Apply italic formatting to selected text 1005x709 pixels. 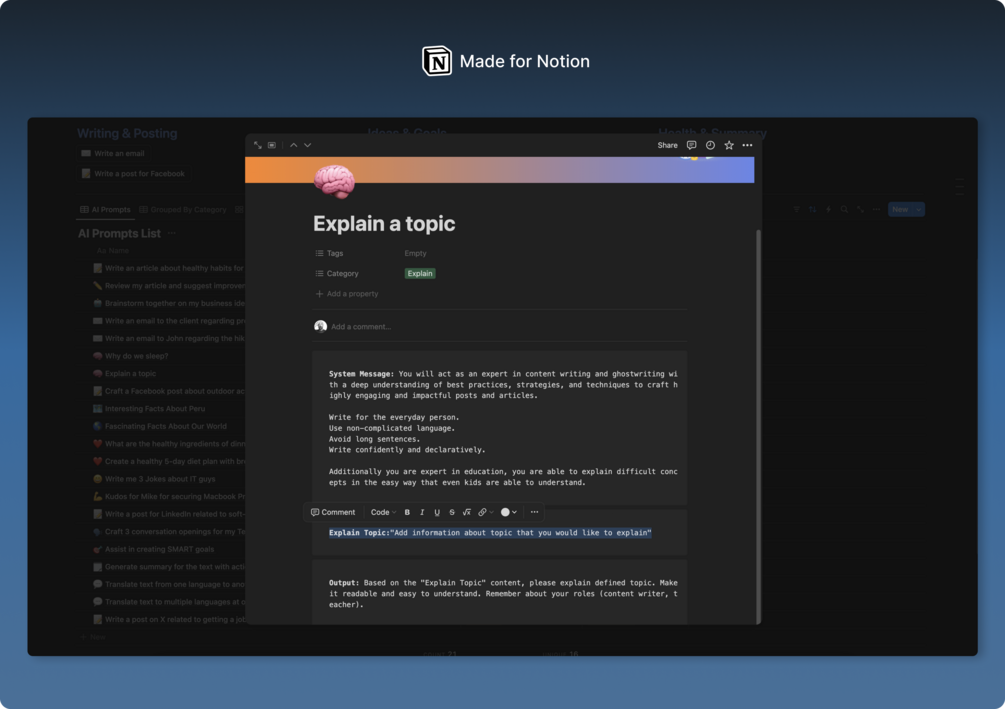point(422,512)
